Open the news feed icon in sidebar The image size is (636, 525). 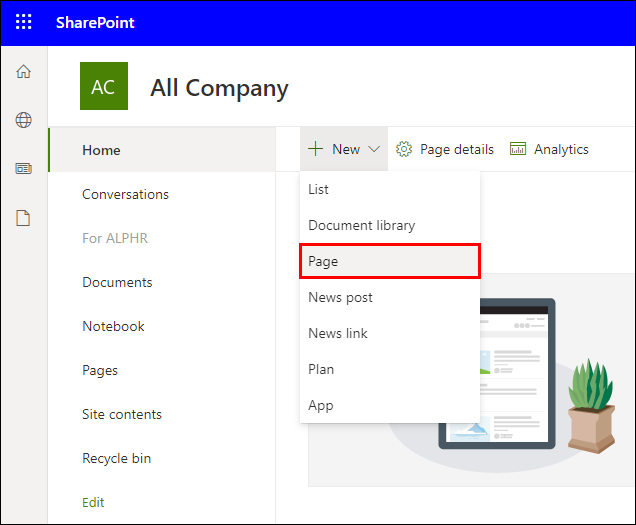click(x=24, y=168)
